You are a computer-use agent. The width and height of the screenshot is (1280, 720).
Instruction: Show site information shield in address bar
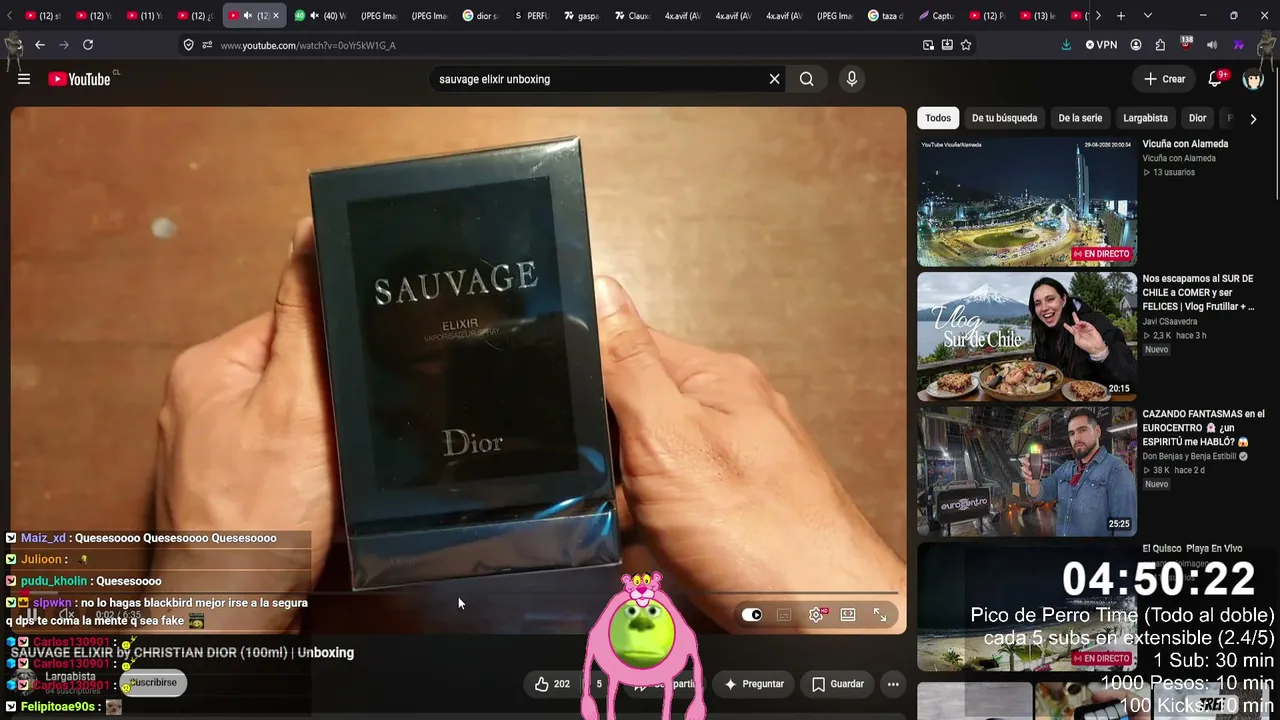click(188, 45)
